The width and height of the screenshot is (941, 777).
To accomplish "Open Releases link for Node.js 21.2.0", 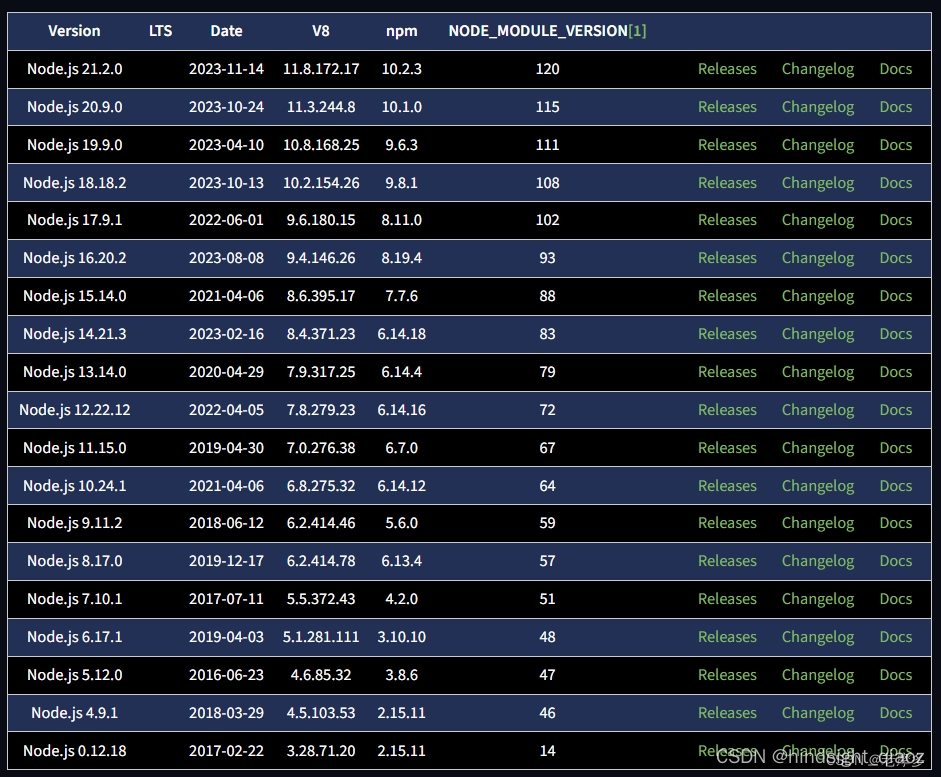I will coord(727,69).
